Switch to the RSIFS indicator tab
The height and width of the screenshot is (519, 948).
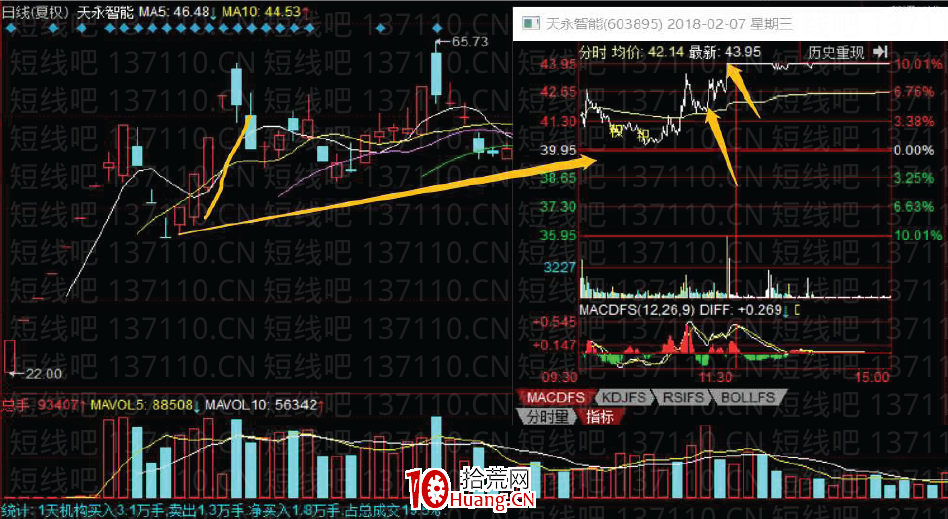[x=683, y=397]
